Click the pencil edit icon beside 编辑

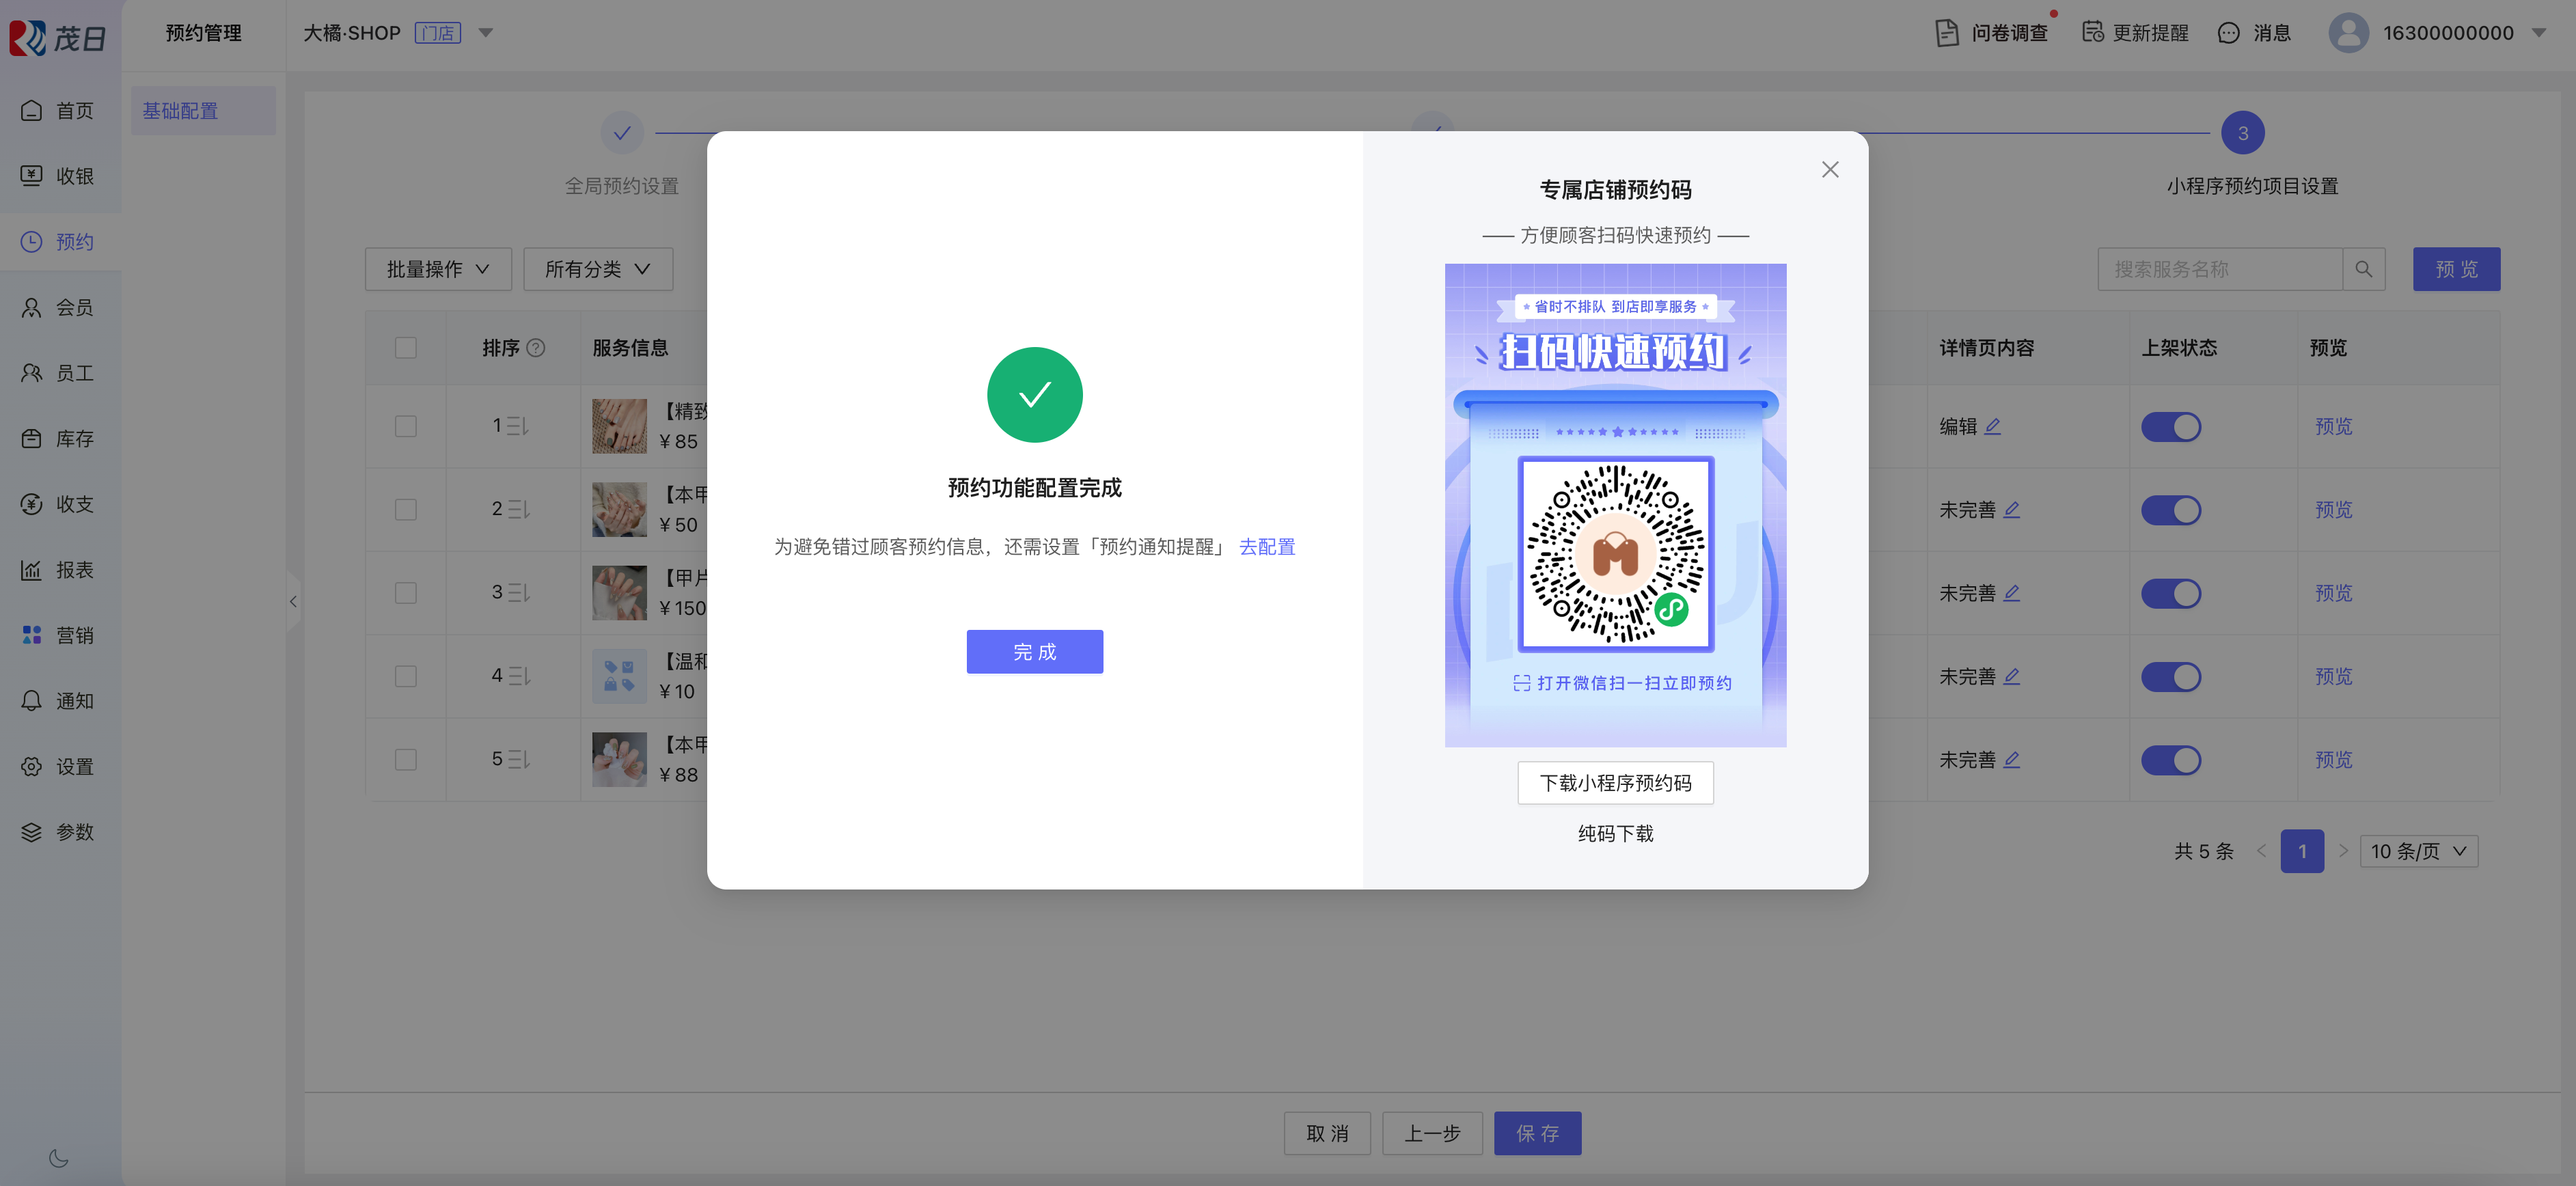(x=1993, y=426)
